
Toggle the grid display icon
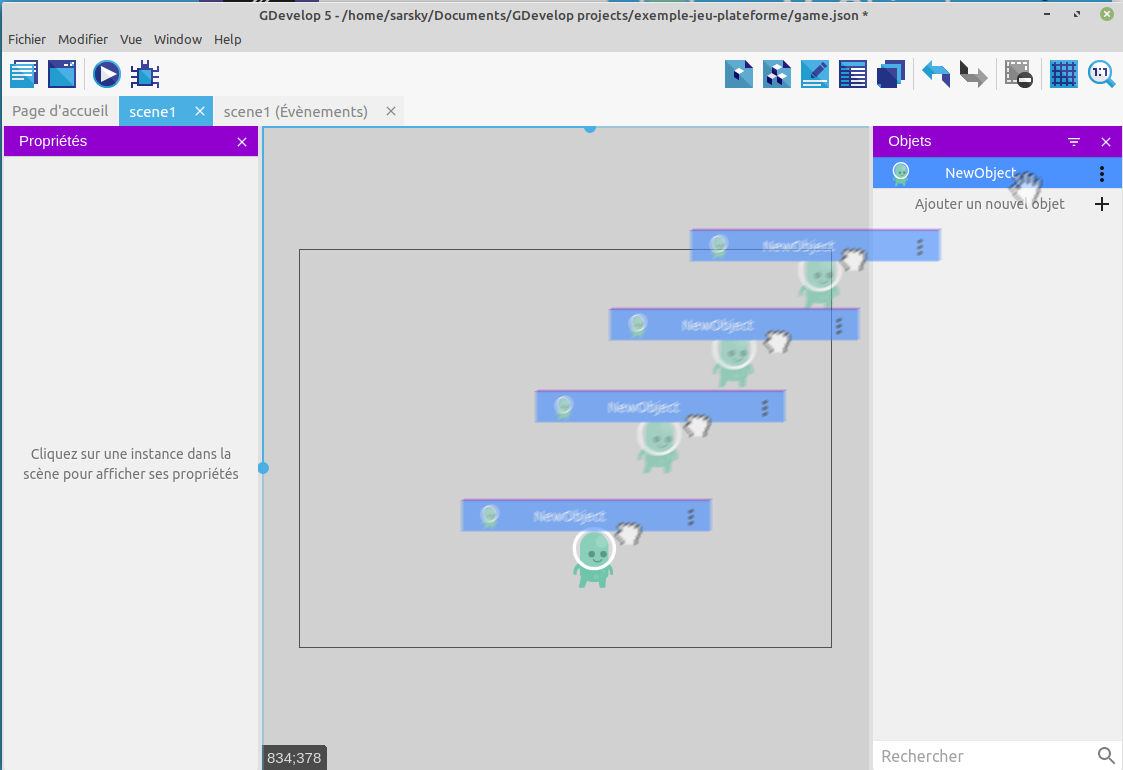[1064, 75]
